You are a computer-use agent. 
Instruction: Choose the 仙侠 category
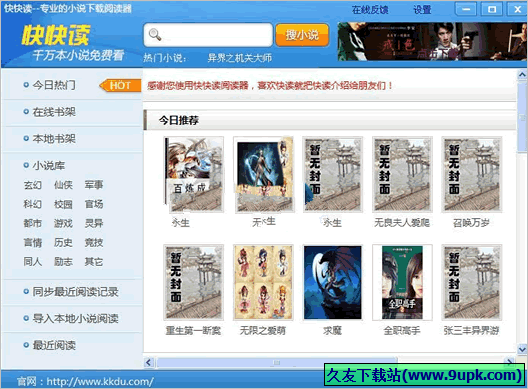pyautogui.click(x=63, y=185)
